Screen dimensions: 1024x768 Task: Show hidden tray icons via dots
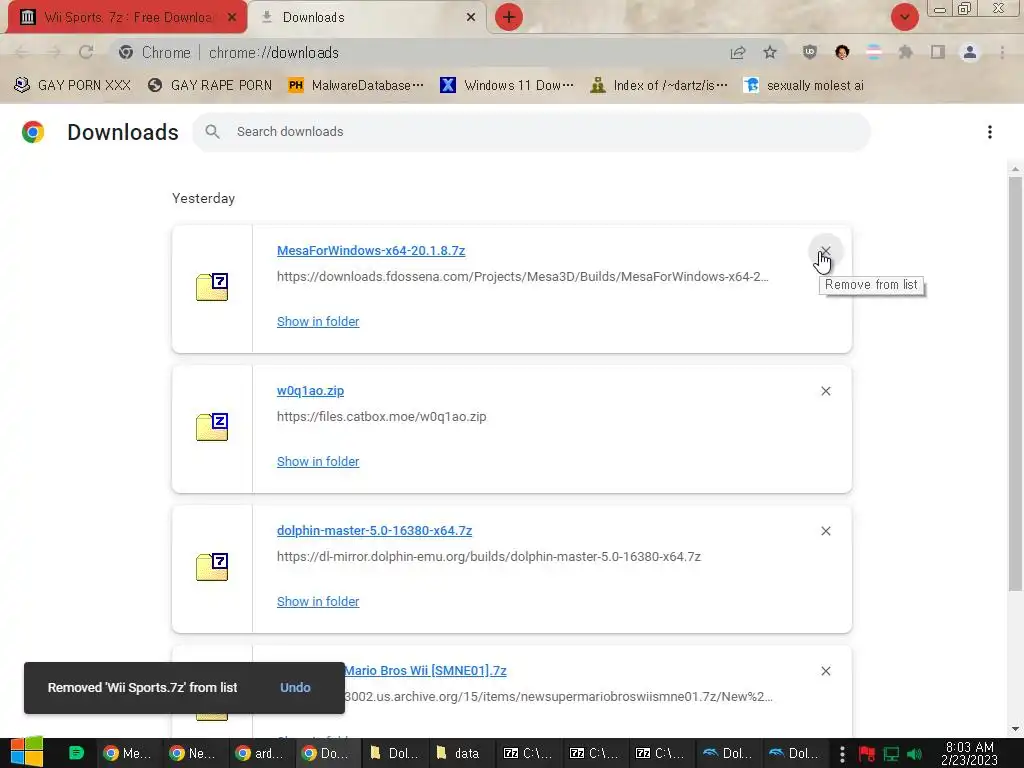[x=842, y=753]
